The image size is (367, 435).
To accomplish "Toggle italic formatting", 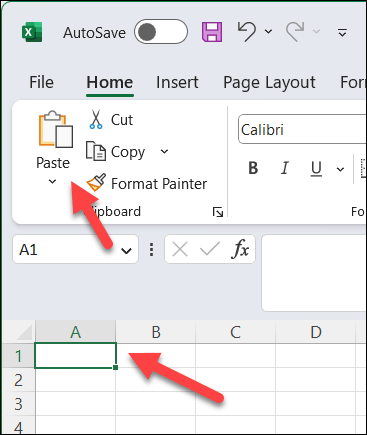I will pyautogui.click(x=285, y=168).
